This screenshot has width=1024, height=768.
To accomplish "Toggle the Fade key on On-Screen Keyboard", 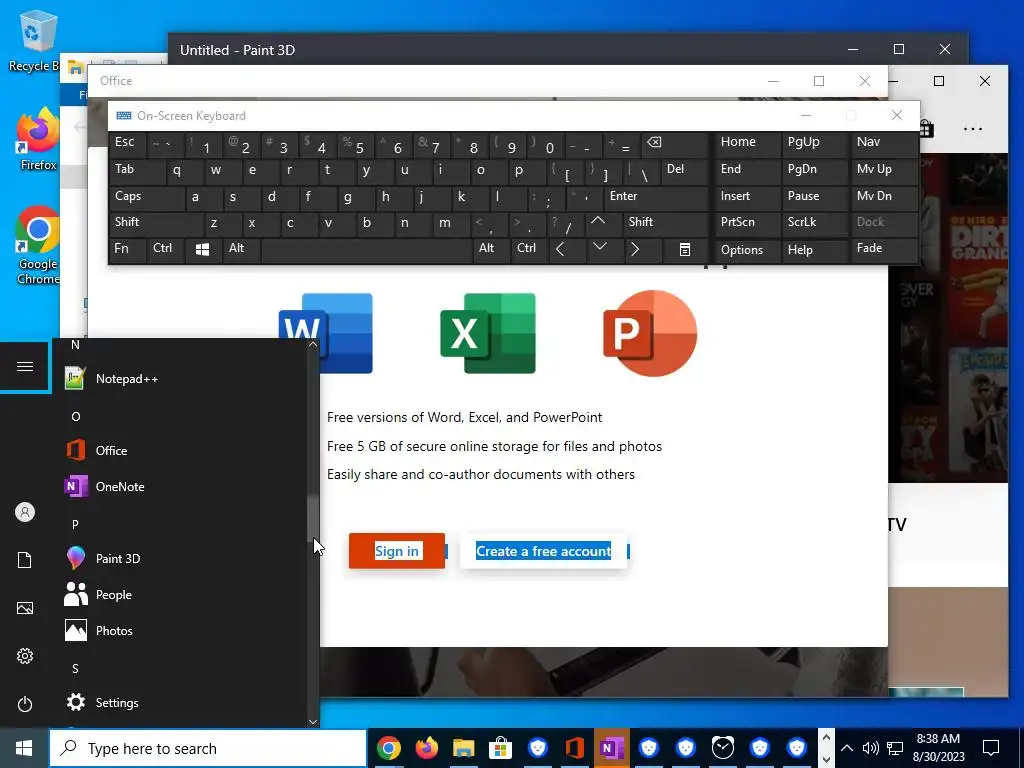I will click(884, 249).
